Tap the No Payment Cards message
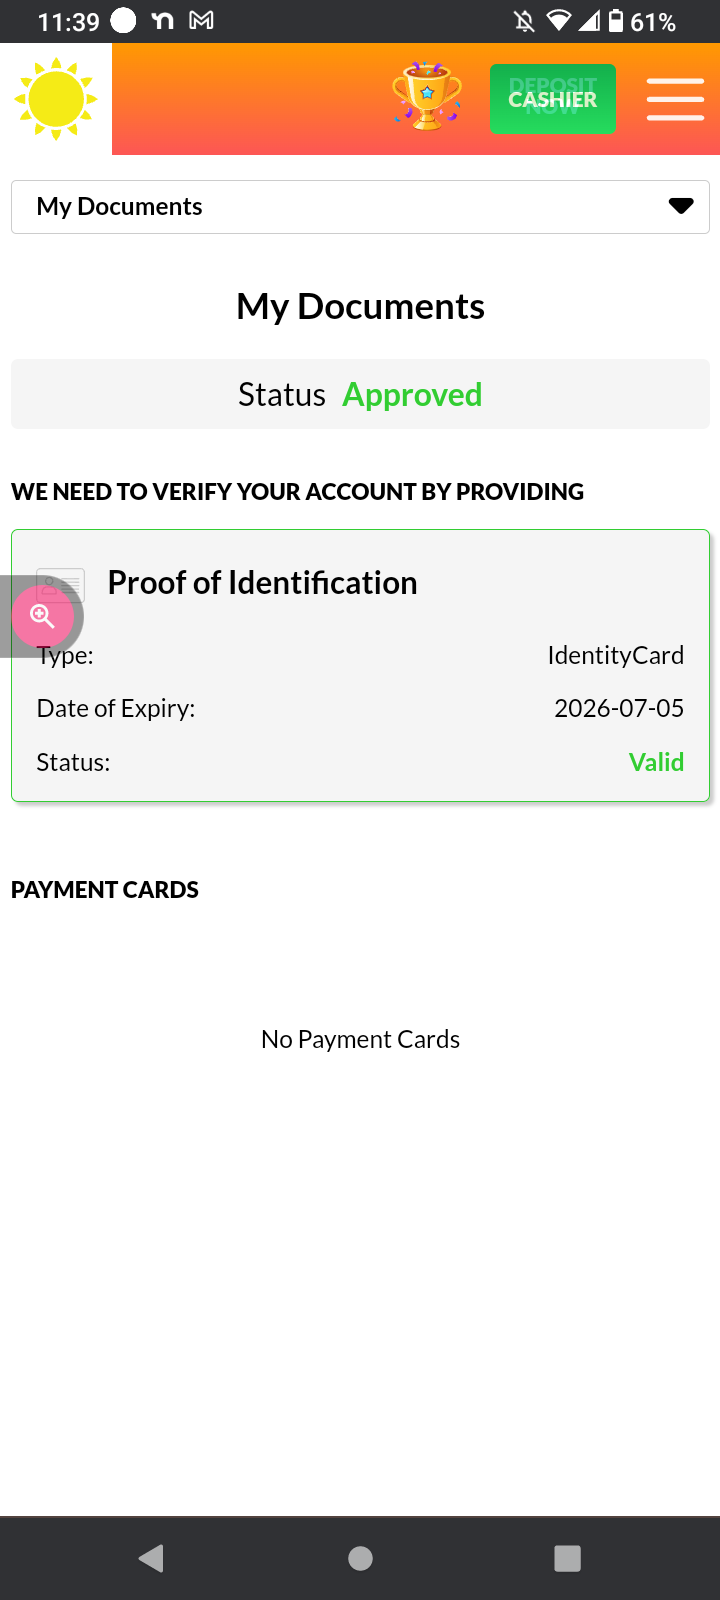The image size is (720, 1600). [360, 1040]
